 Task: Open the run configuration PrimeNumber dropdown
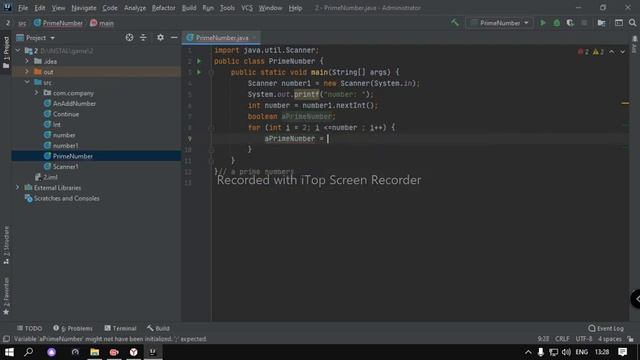500,23
